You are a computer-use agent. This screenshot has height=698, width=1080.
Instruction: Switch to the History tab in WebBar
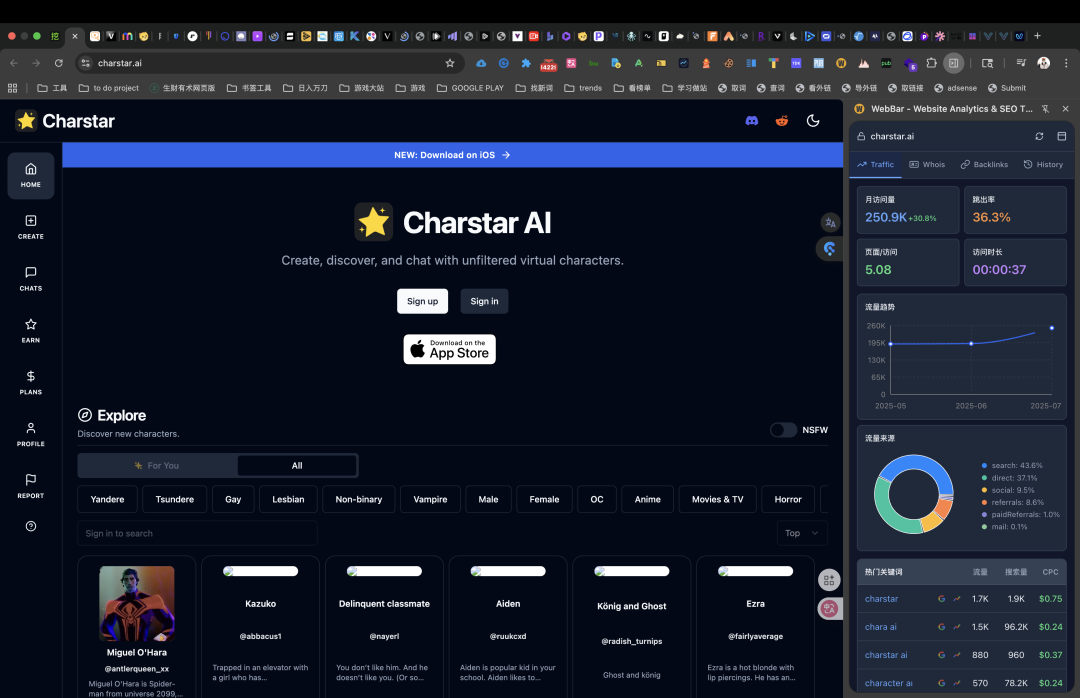coord(1043,165)
